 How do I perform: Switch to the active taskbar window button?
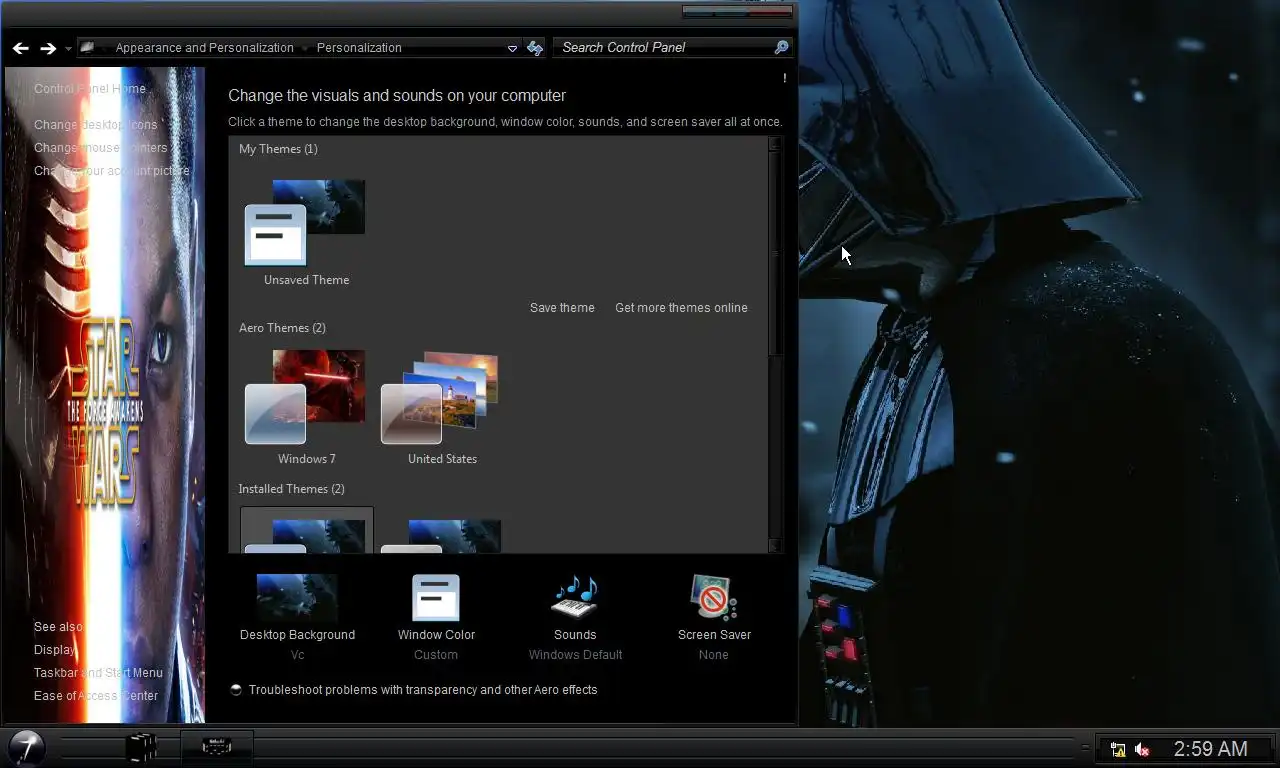(217, 747)
